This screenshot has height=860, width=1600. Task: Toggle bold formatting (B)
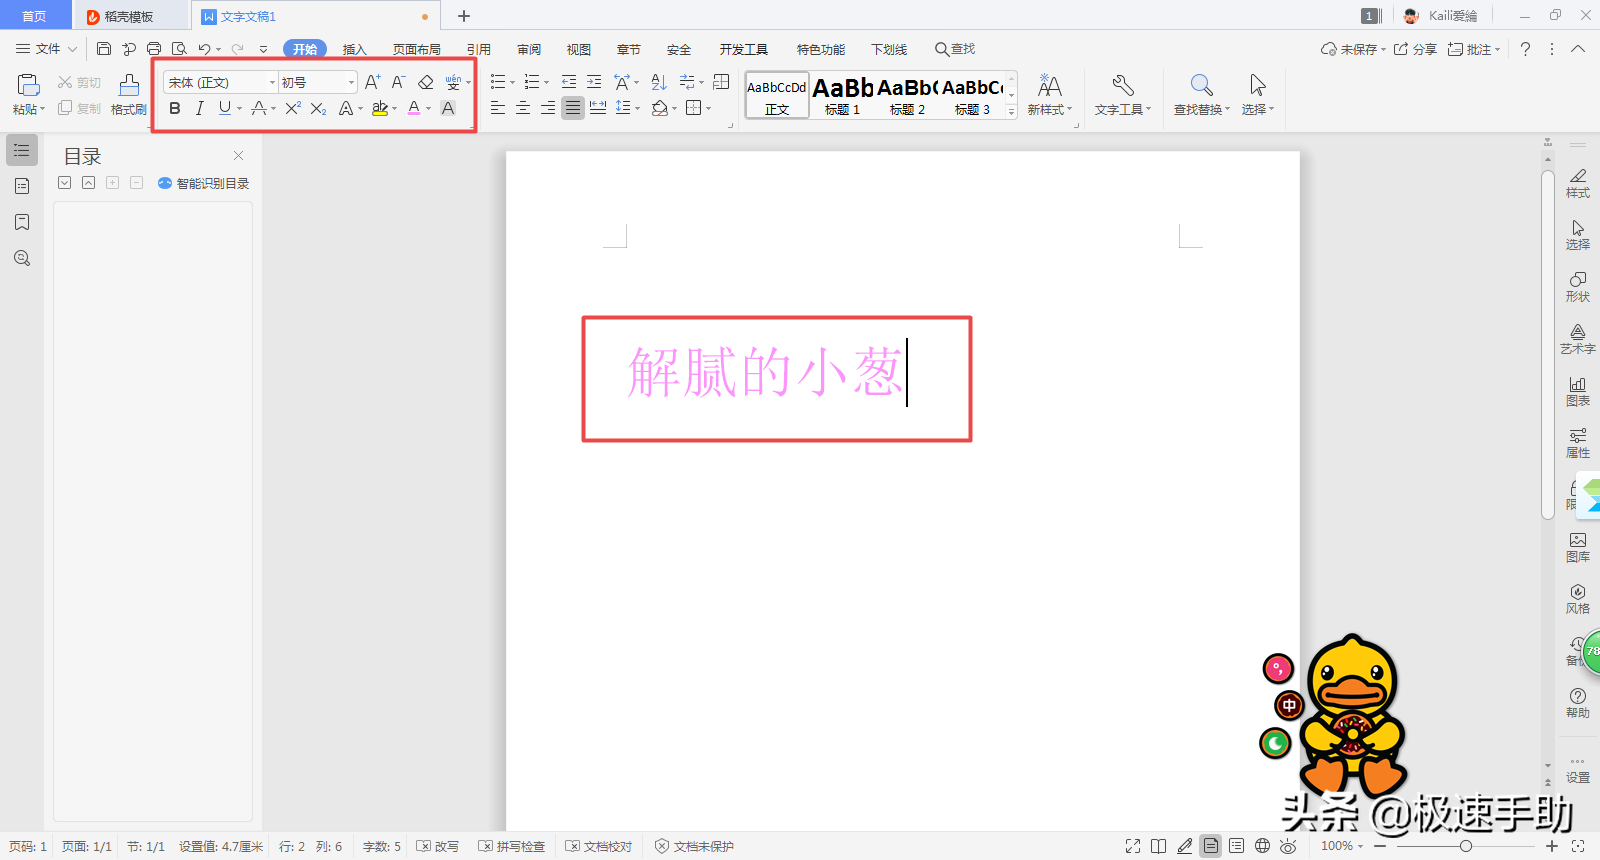click(x=175, y=108)
